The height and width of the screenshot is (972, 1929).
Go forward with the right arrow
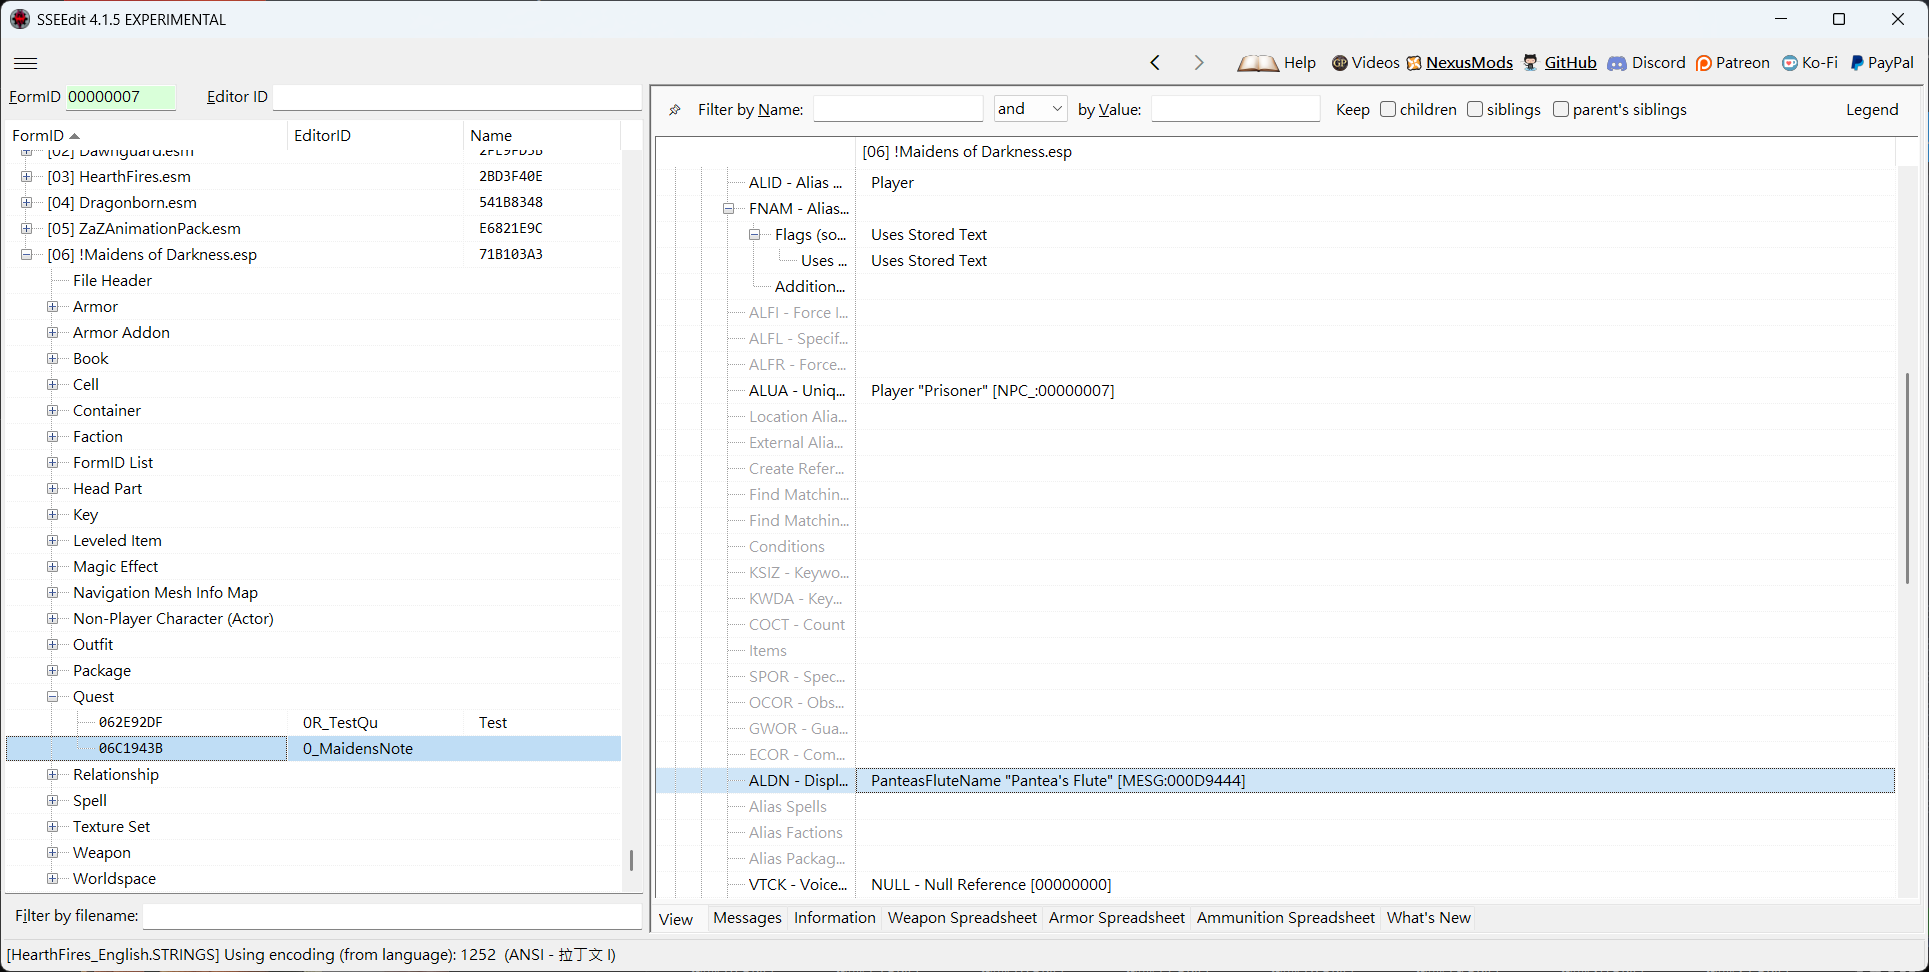coord(1199,63)
